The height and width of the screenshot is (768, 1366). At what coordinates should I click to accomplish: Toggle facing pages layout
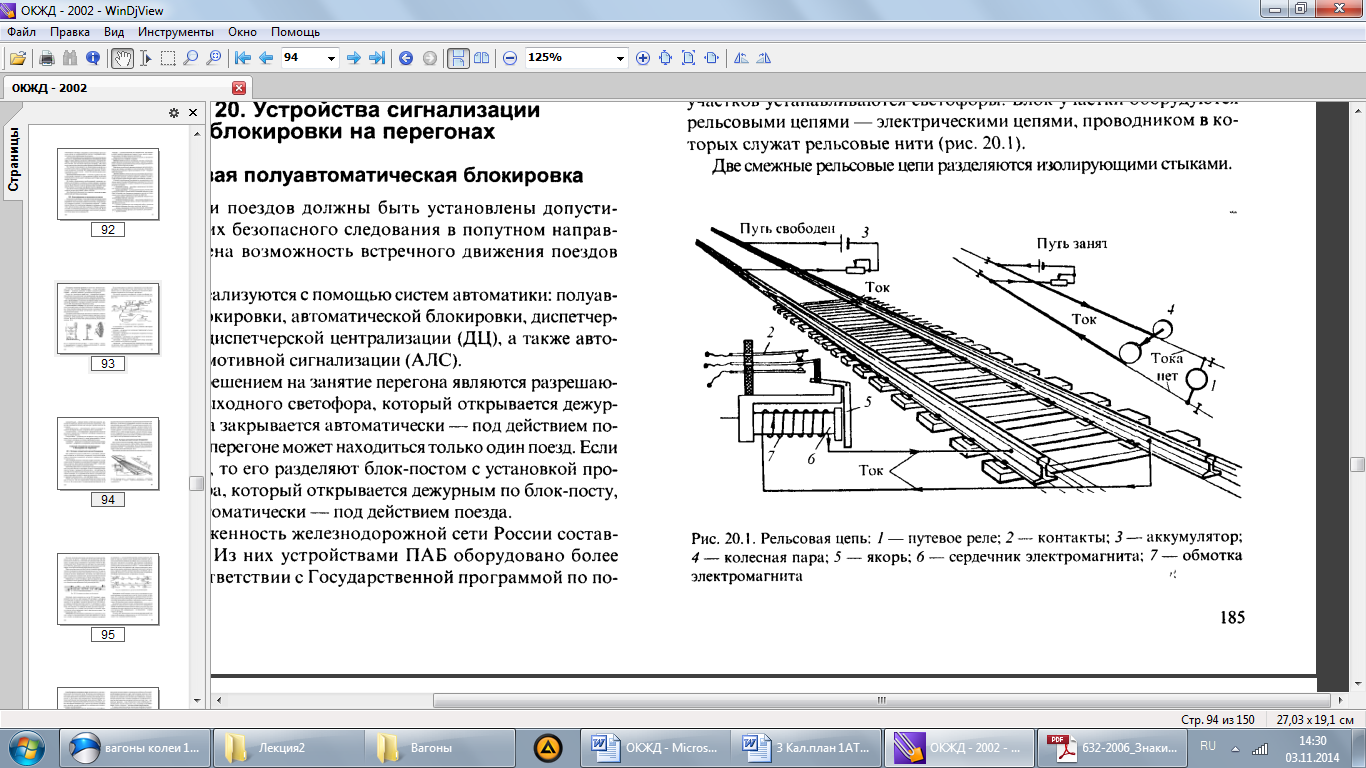pyautogui.click(x=482, y=58)
